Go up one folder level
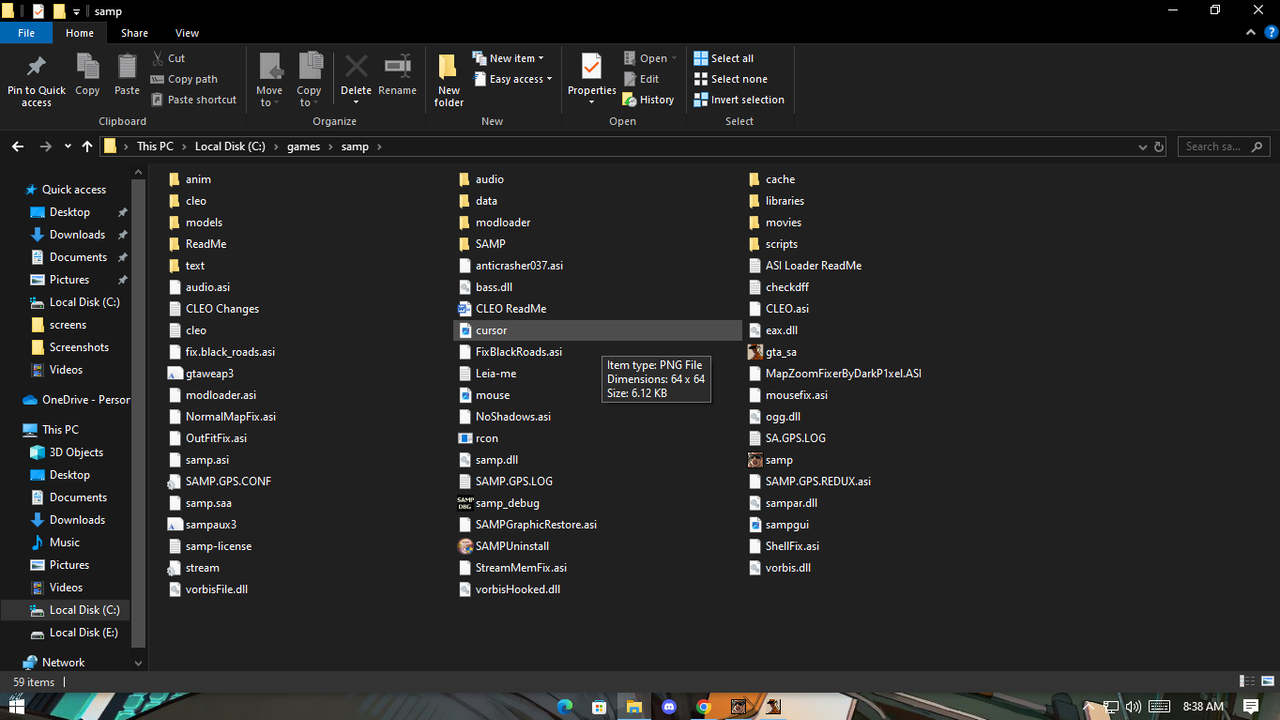 pyautogui.click(x=87, y=146)
